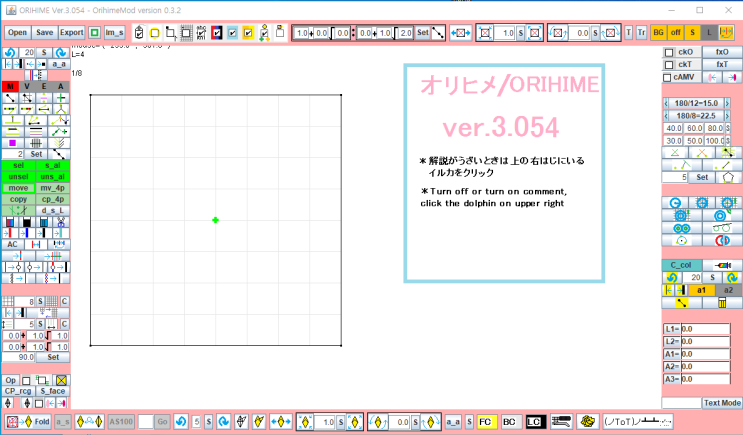This screenshot has height=435, width=743.
Task: Toggle the gray L background lock button
Action: point(709,32)
